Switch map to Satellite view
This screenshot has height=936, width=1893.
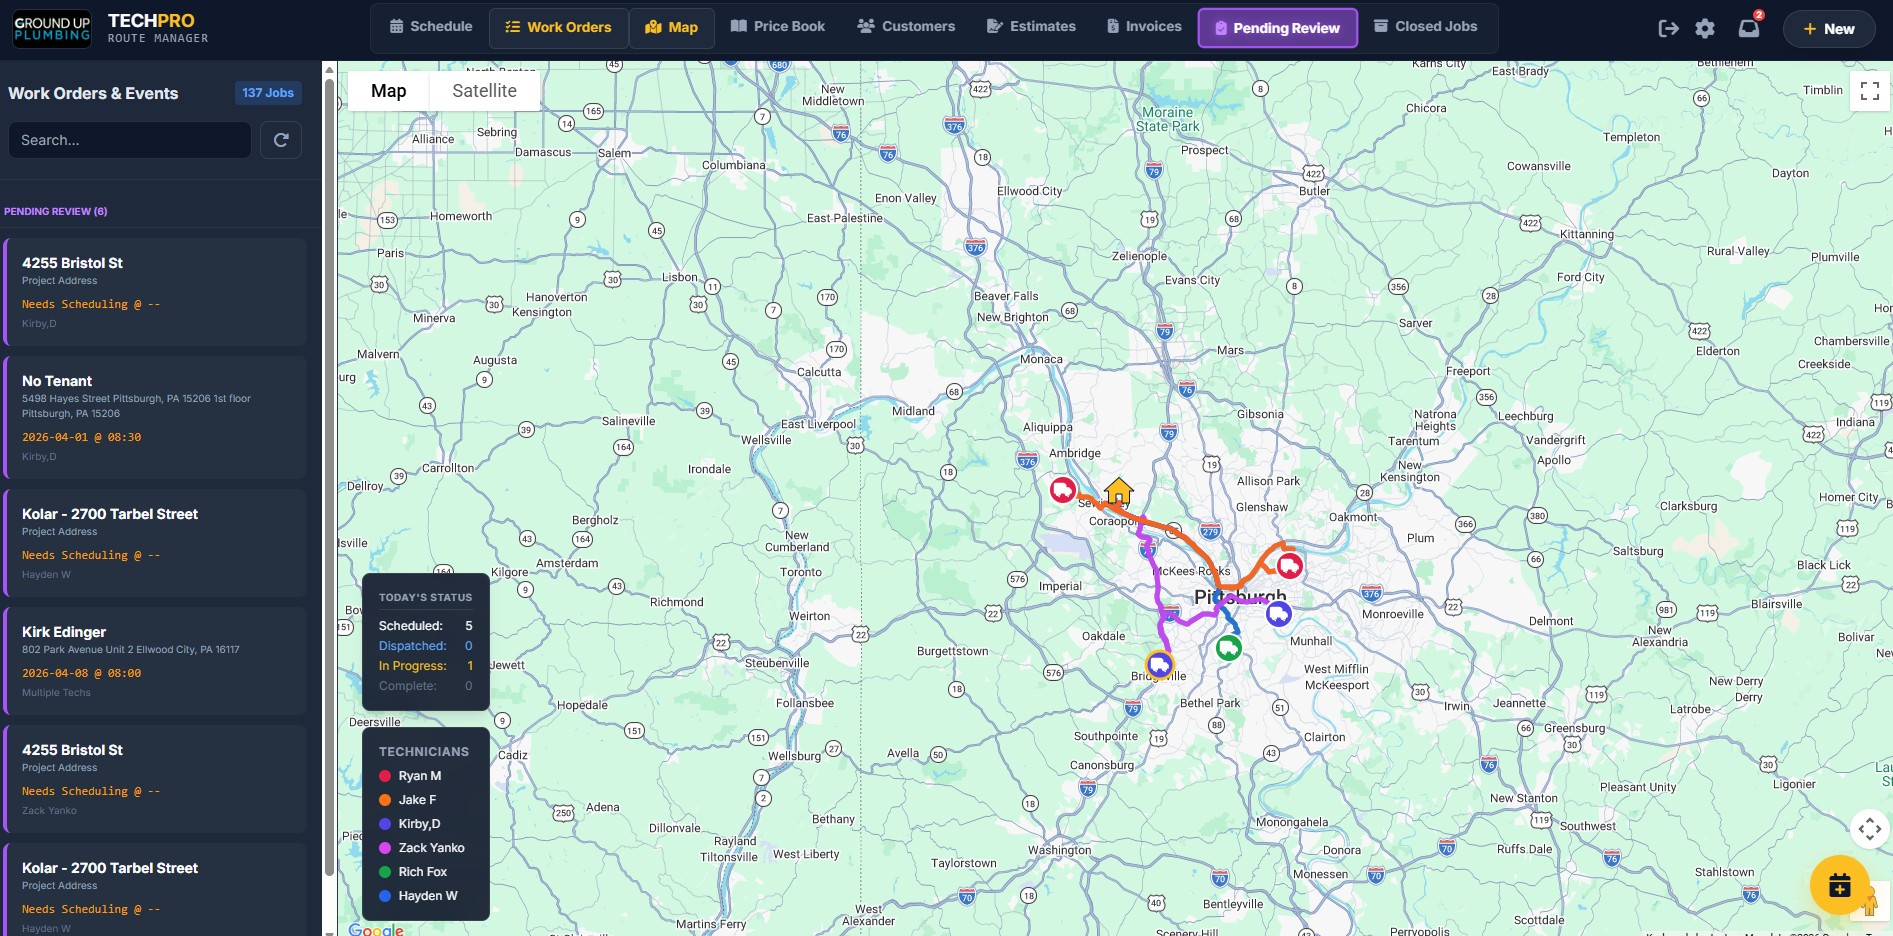pos(484,91)
